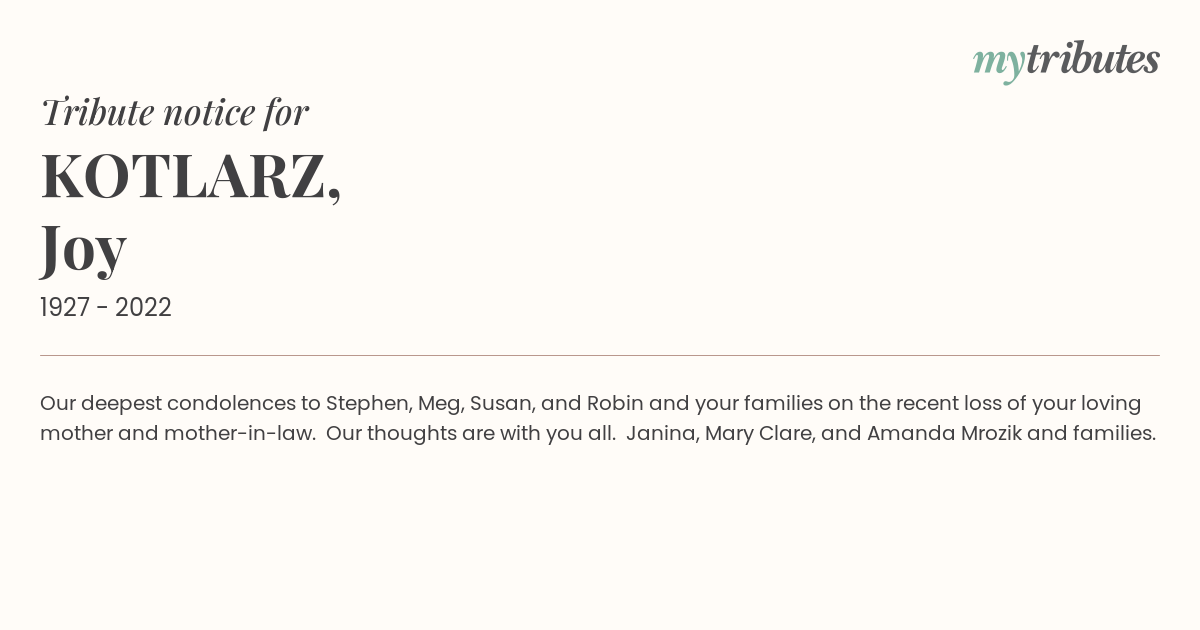Screen dimensions: 1200x630
Task: Click the surname KOTLARZ heading
Action: pos(191,177)
